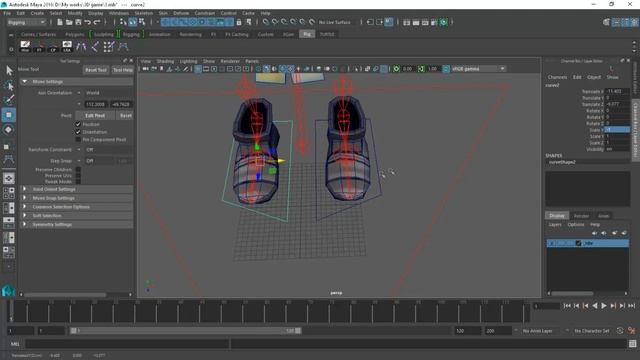Expand the Joint Orient Settings section
Screen dimensions: 640x360
click(24, 189)
